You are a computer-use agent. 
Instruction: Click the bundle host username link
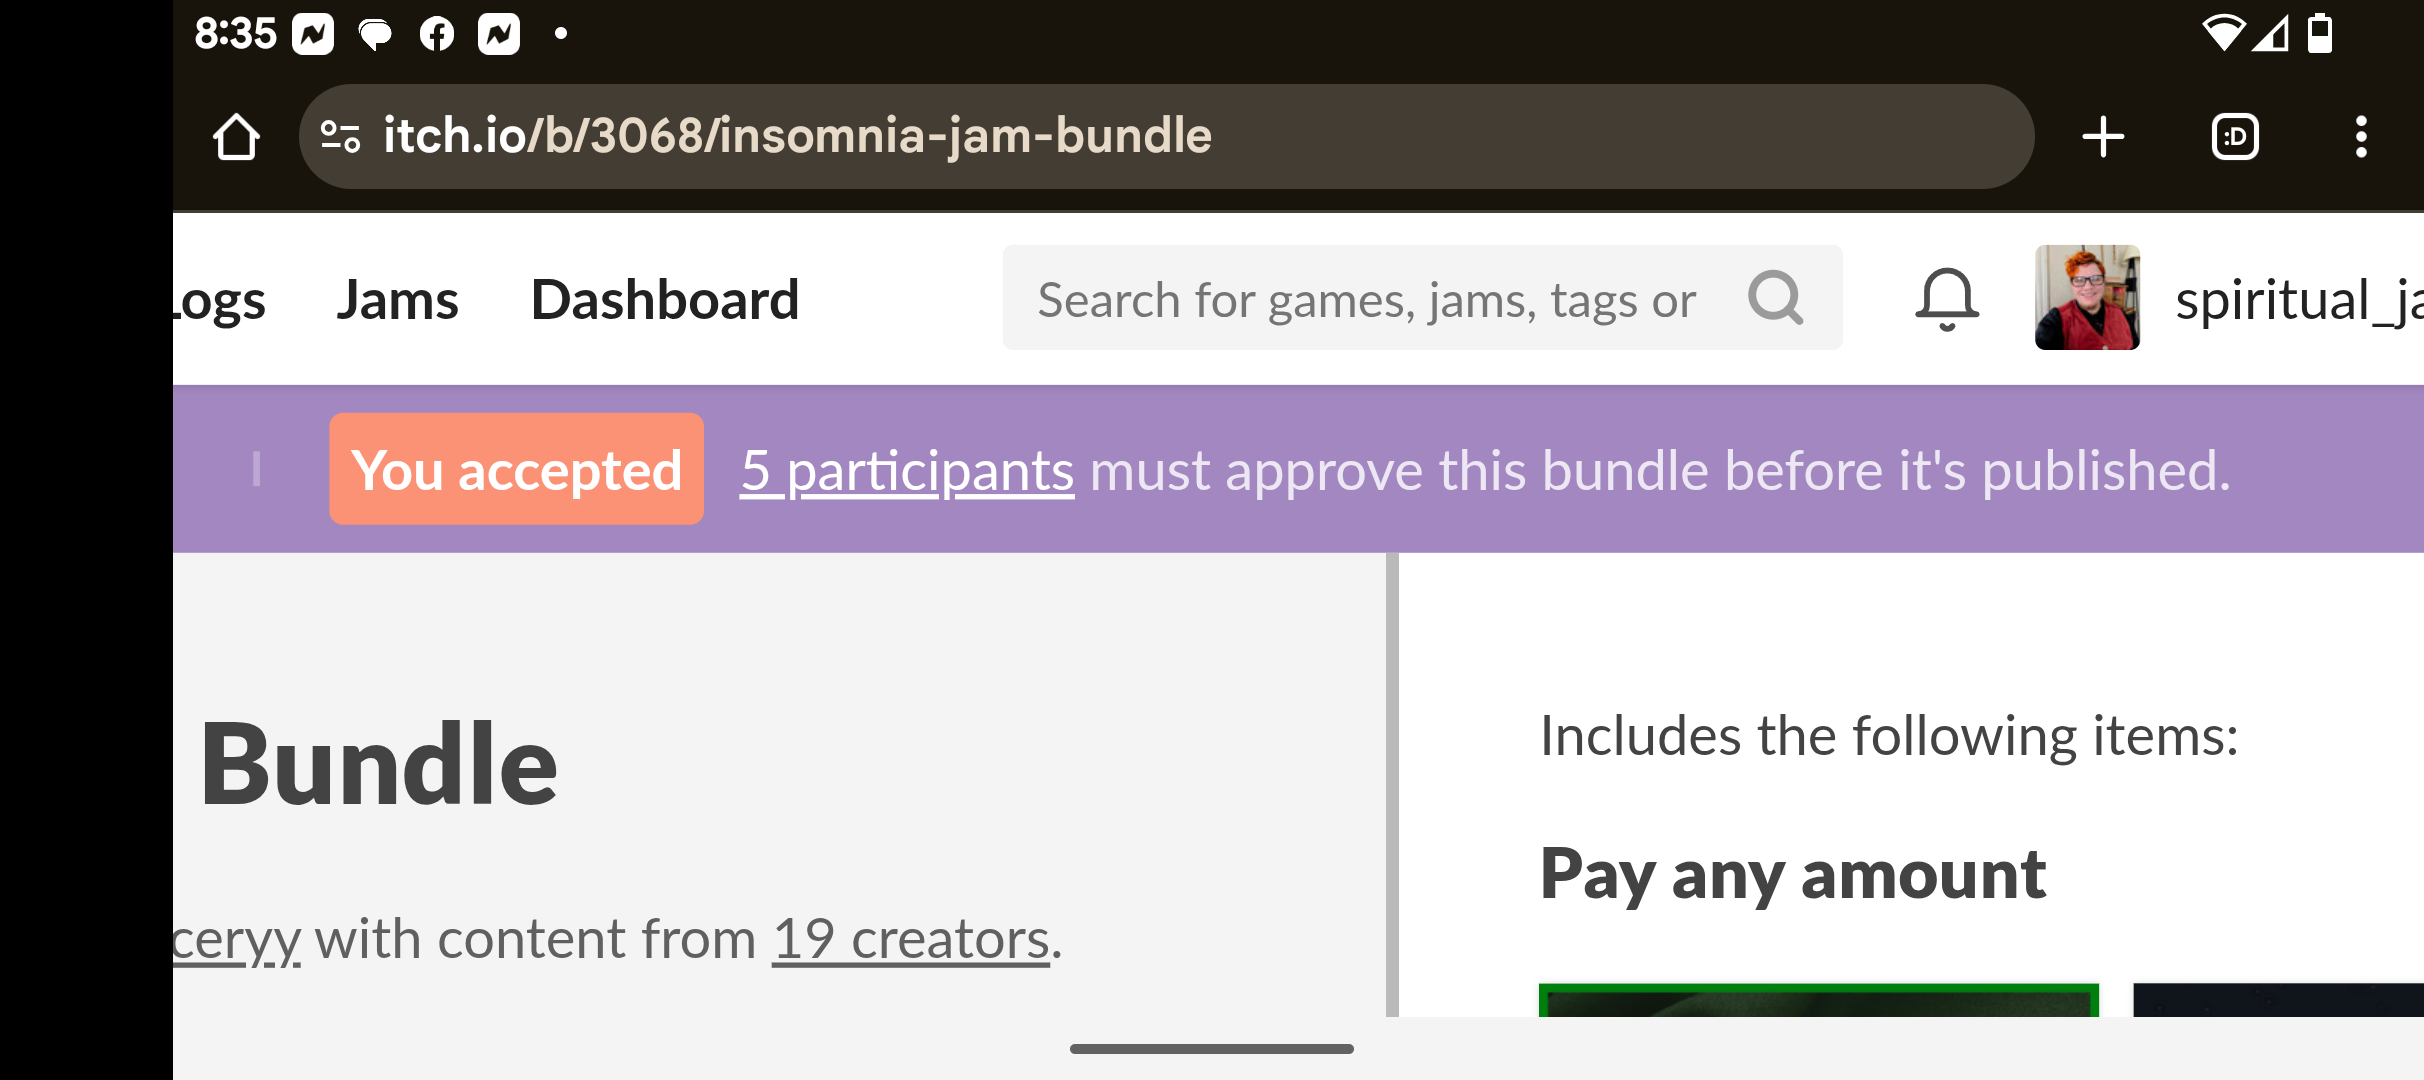pyautogui.click(x=237, y=940)
